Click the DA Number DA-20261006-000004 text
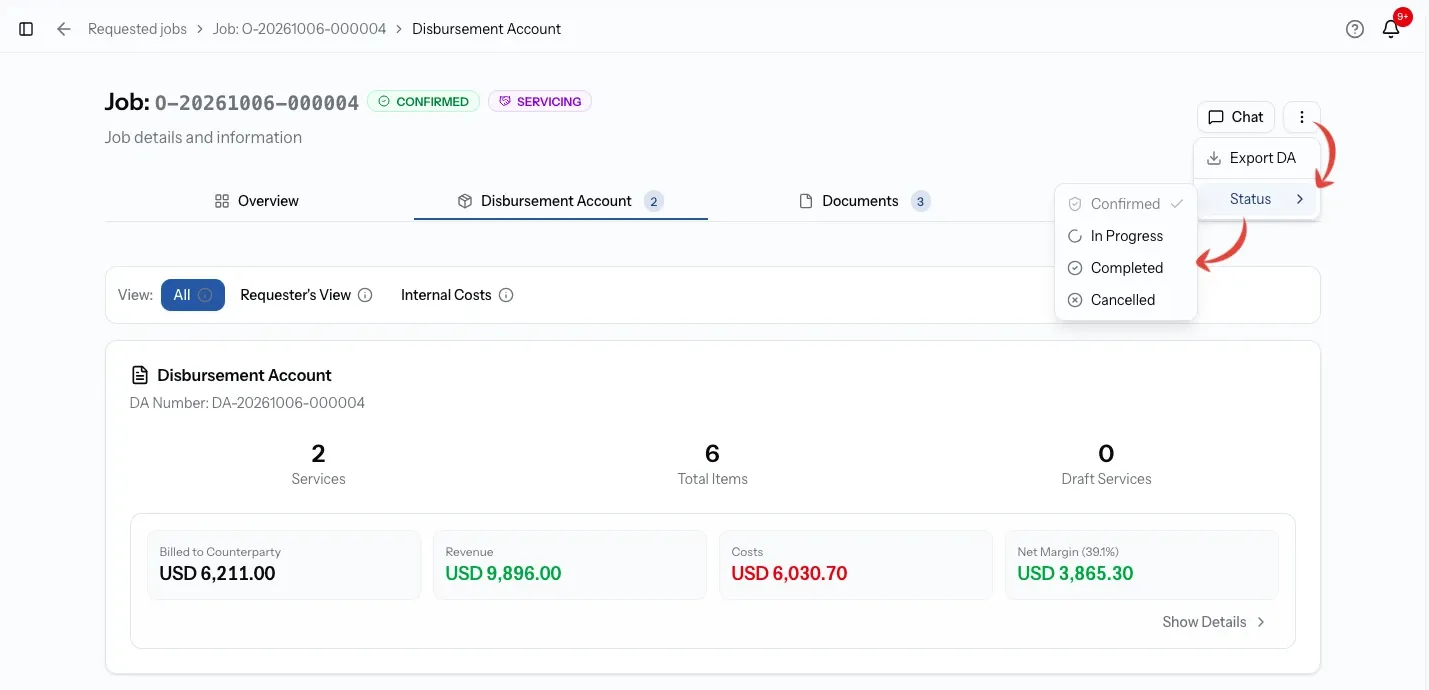This screenshot has height=690, width=1429. pyautogui.click(x=247, y=403)
